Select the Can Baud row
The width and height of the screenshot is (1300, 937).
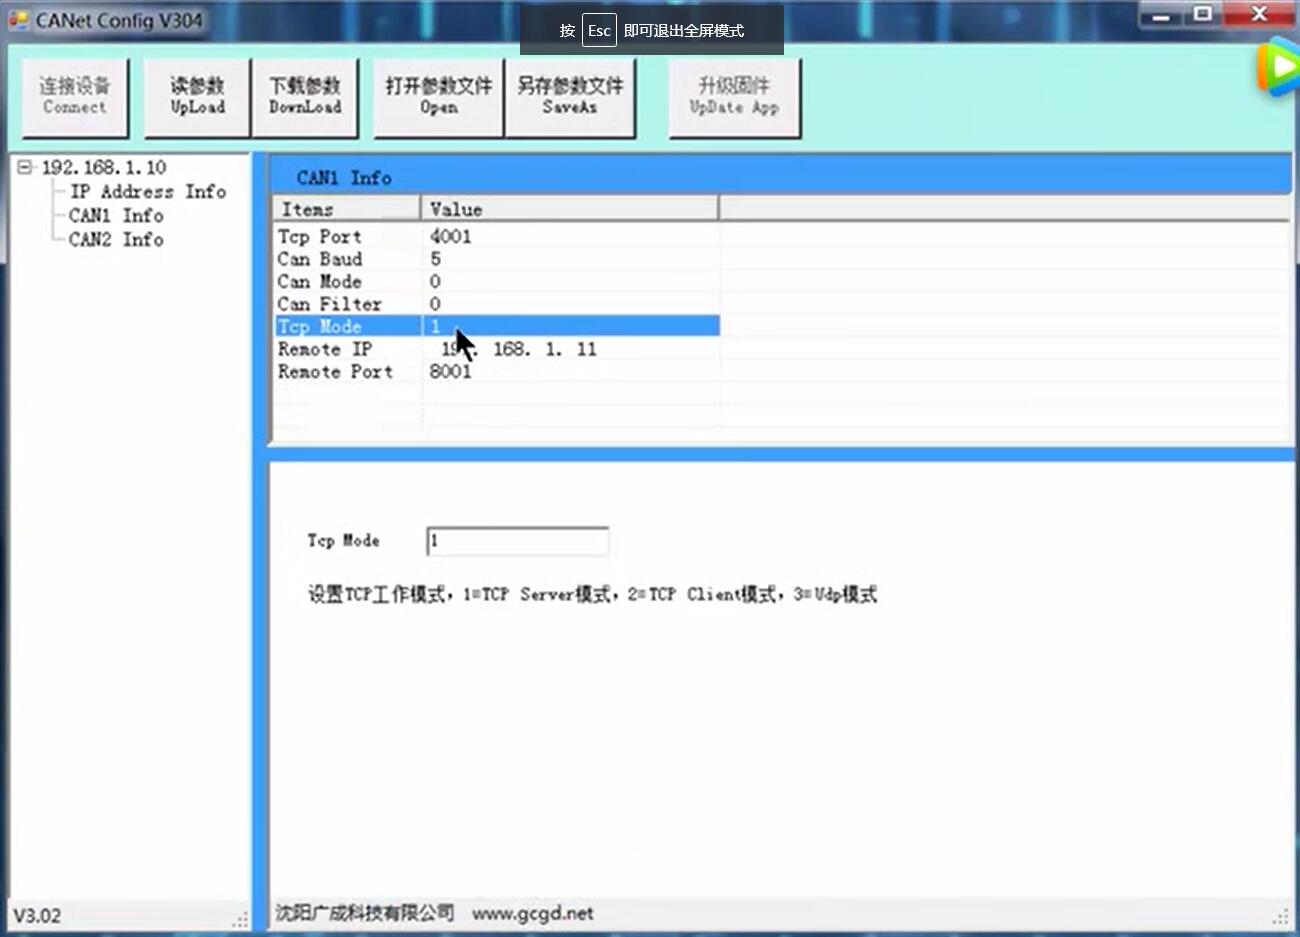tap(320, 259)
